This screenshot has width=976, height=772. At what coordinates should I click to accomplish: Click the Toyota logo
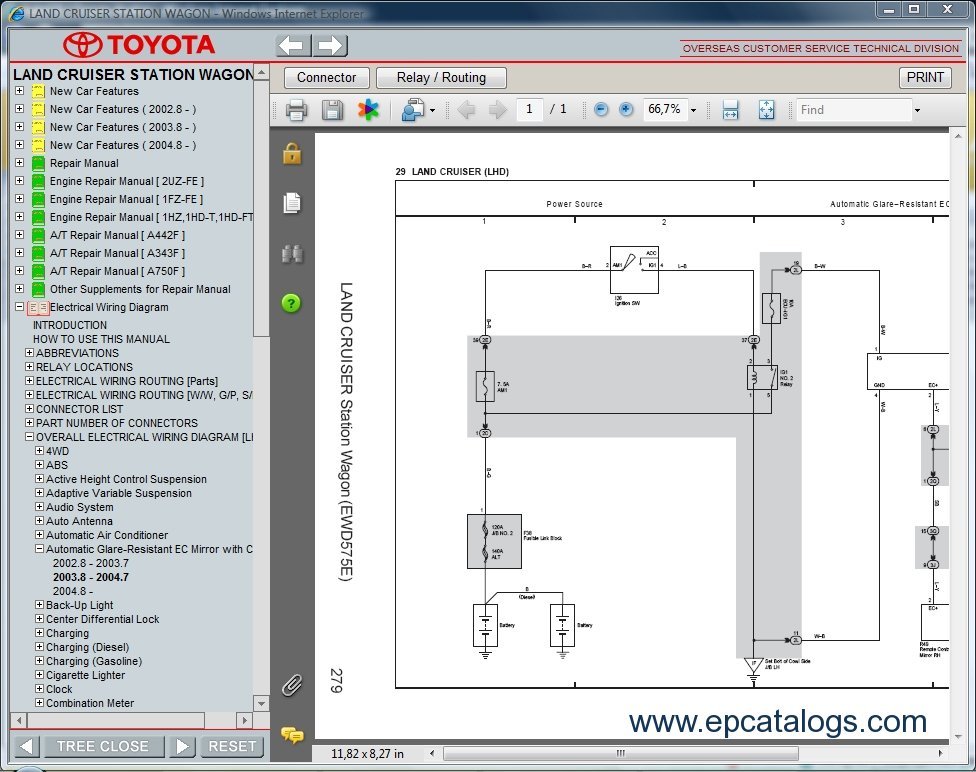(x=139, y=45)
